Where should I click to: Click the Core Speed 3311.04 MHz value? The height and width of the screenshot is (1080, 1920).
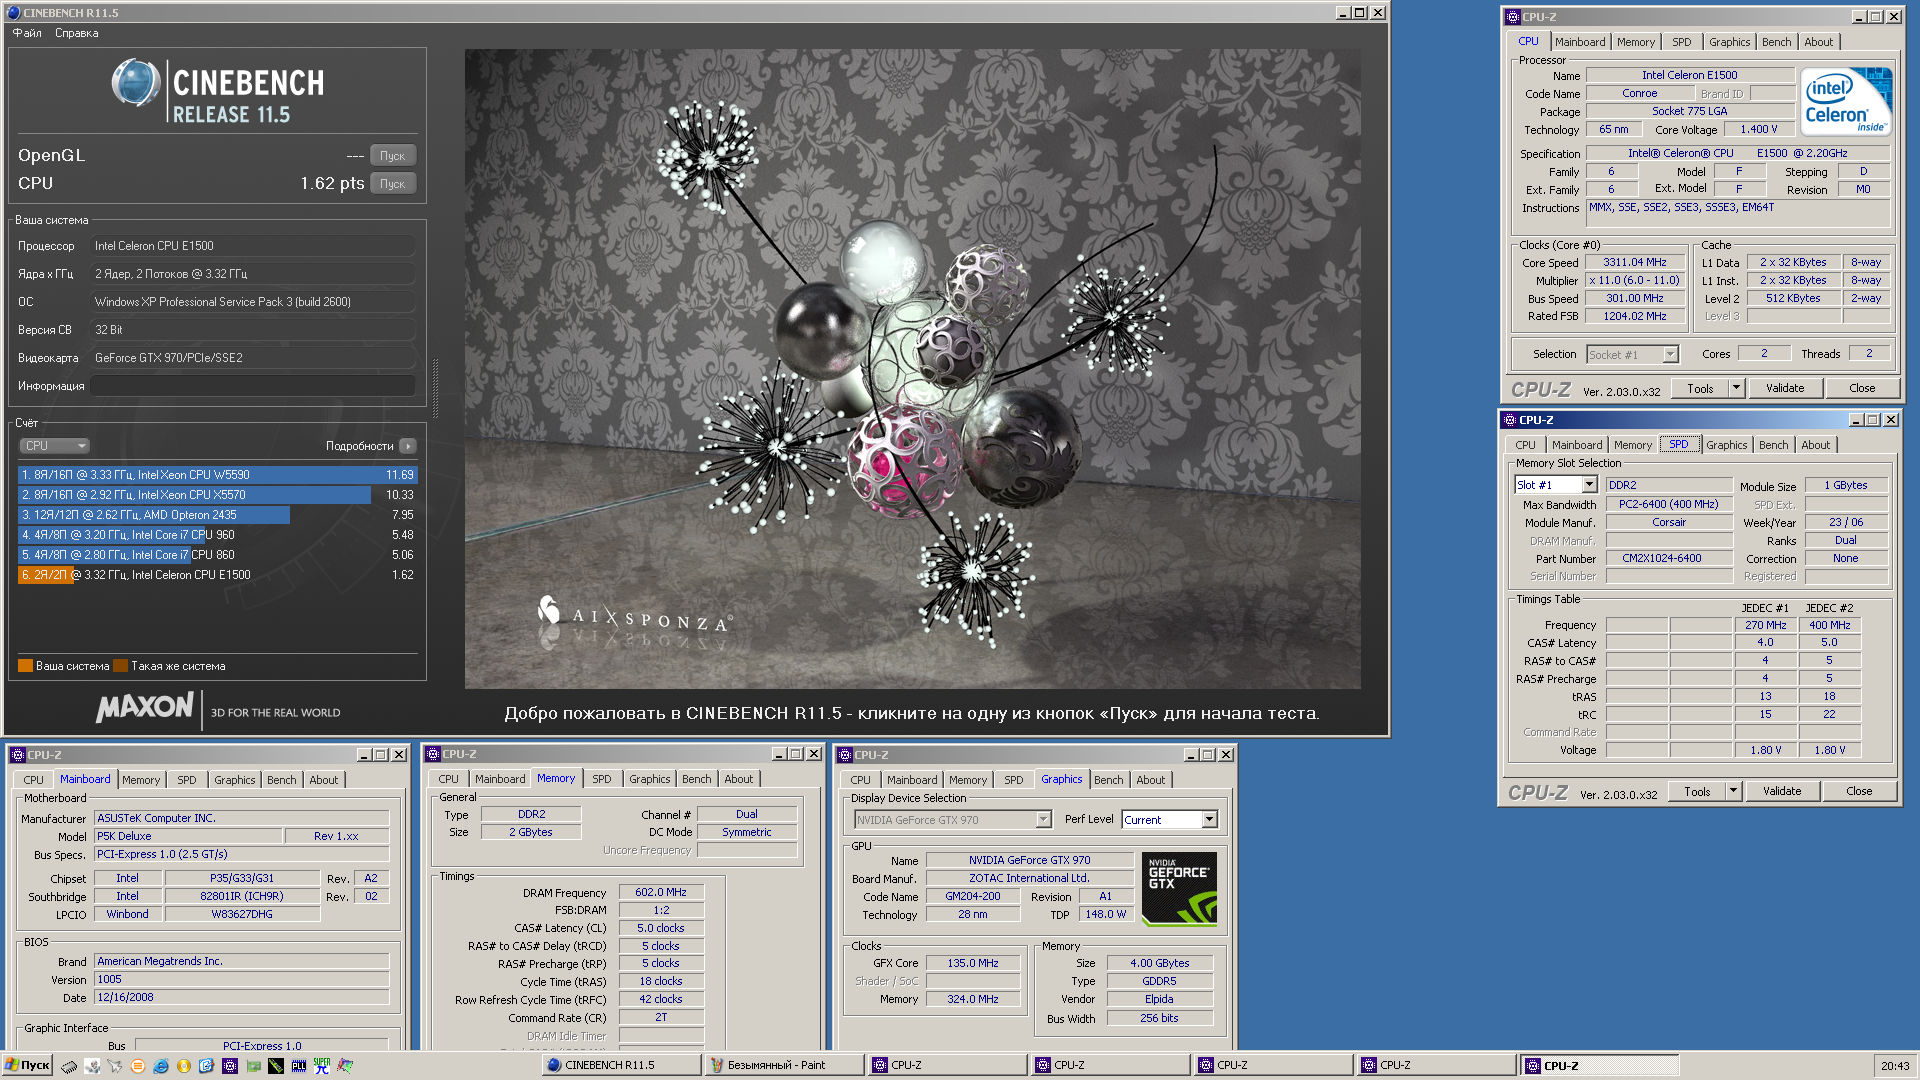(x=1635, y=263)
